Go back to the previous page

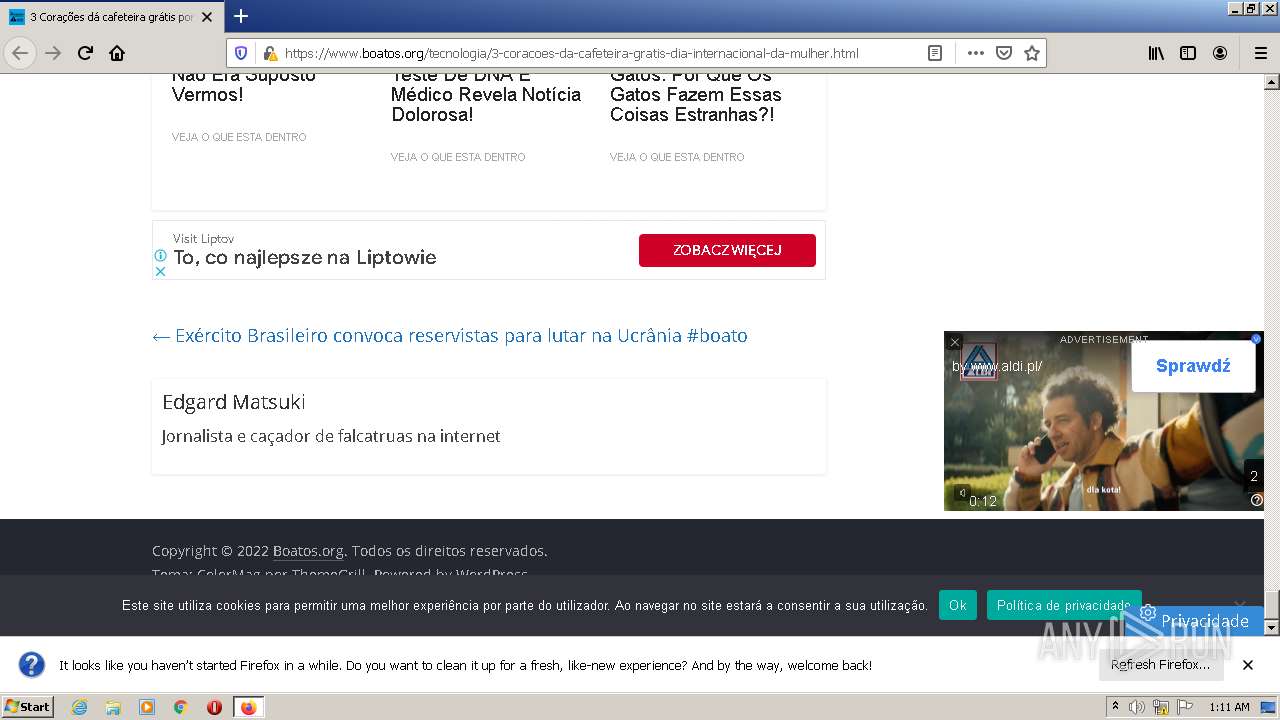[x=20, y=53]
